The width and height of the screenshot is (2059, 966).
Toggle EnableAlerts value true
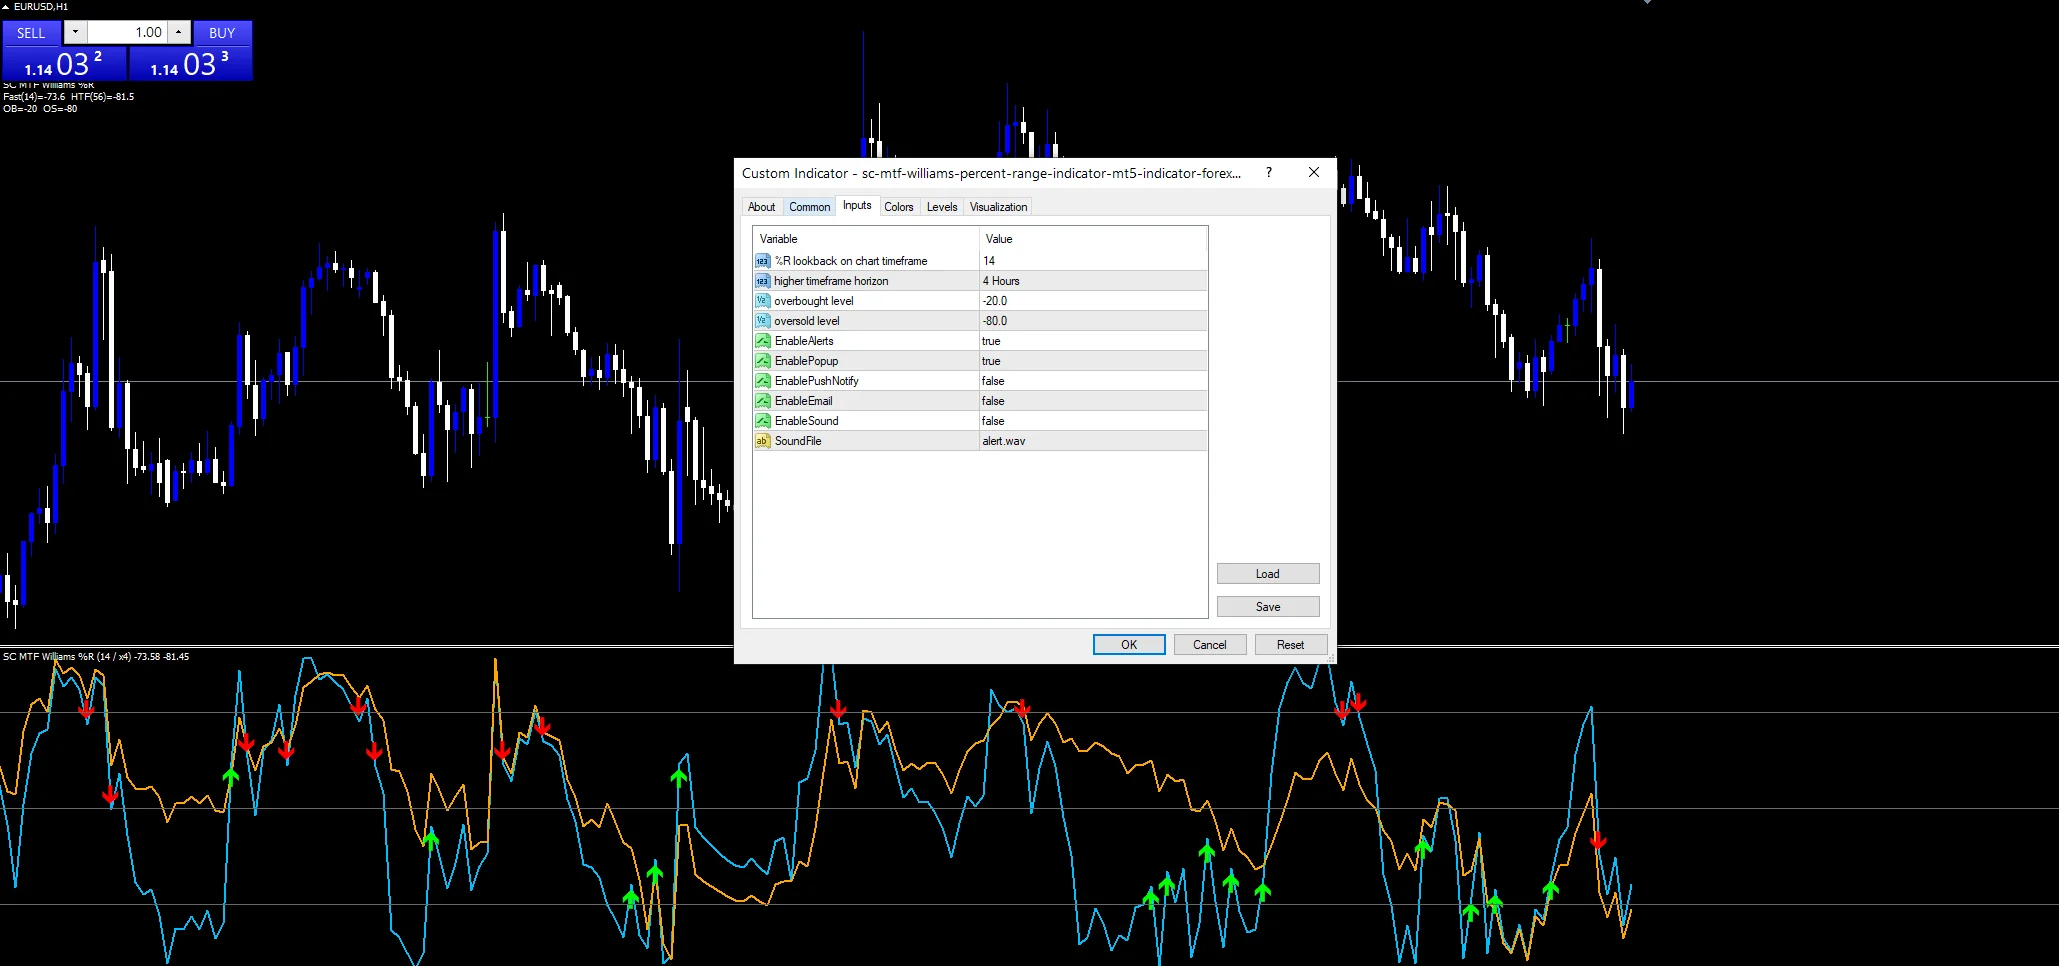pos(1093,341)
